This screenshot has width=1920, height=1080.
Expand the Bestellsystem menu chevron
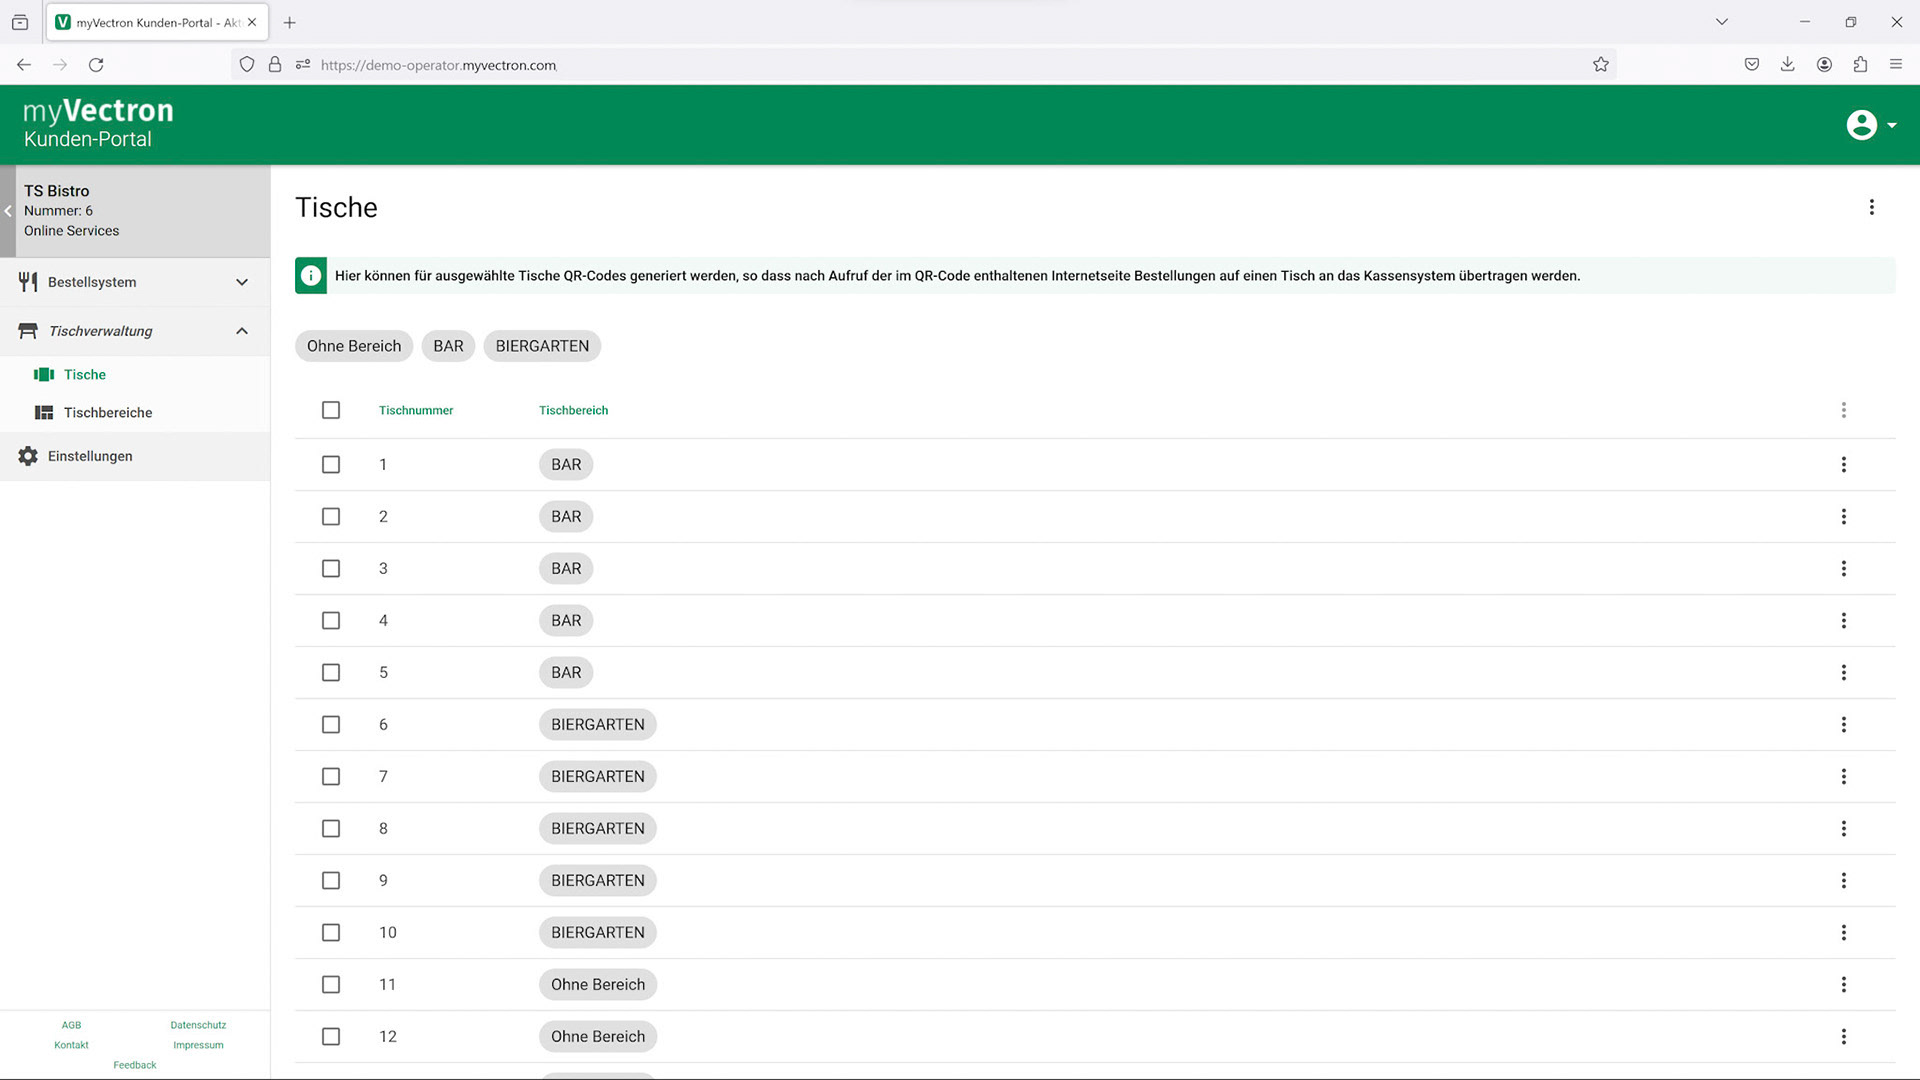click(x=242, y=283)
